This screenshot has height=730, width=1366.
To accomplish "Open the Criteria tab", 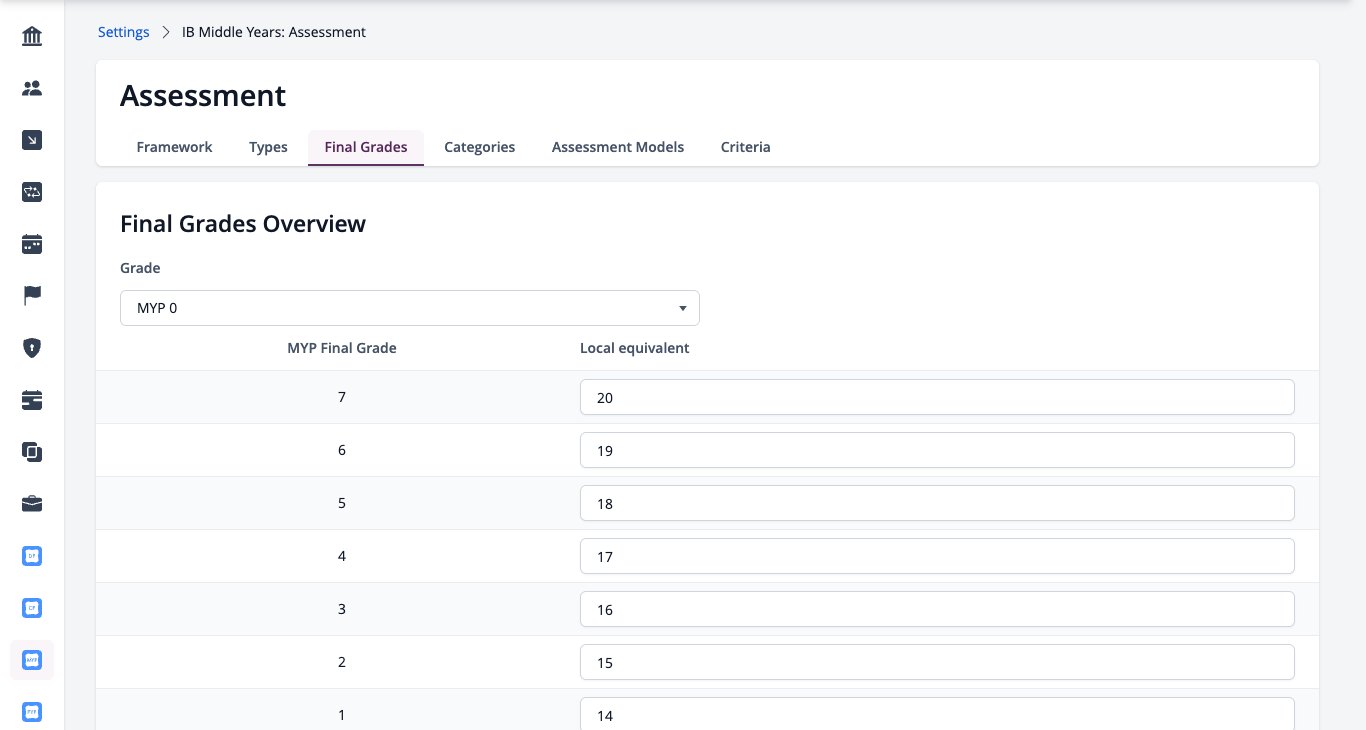I will 746,147.
